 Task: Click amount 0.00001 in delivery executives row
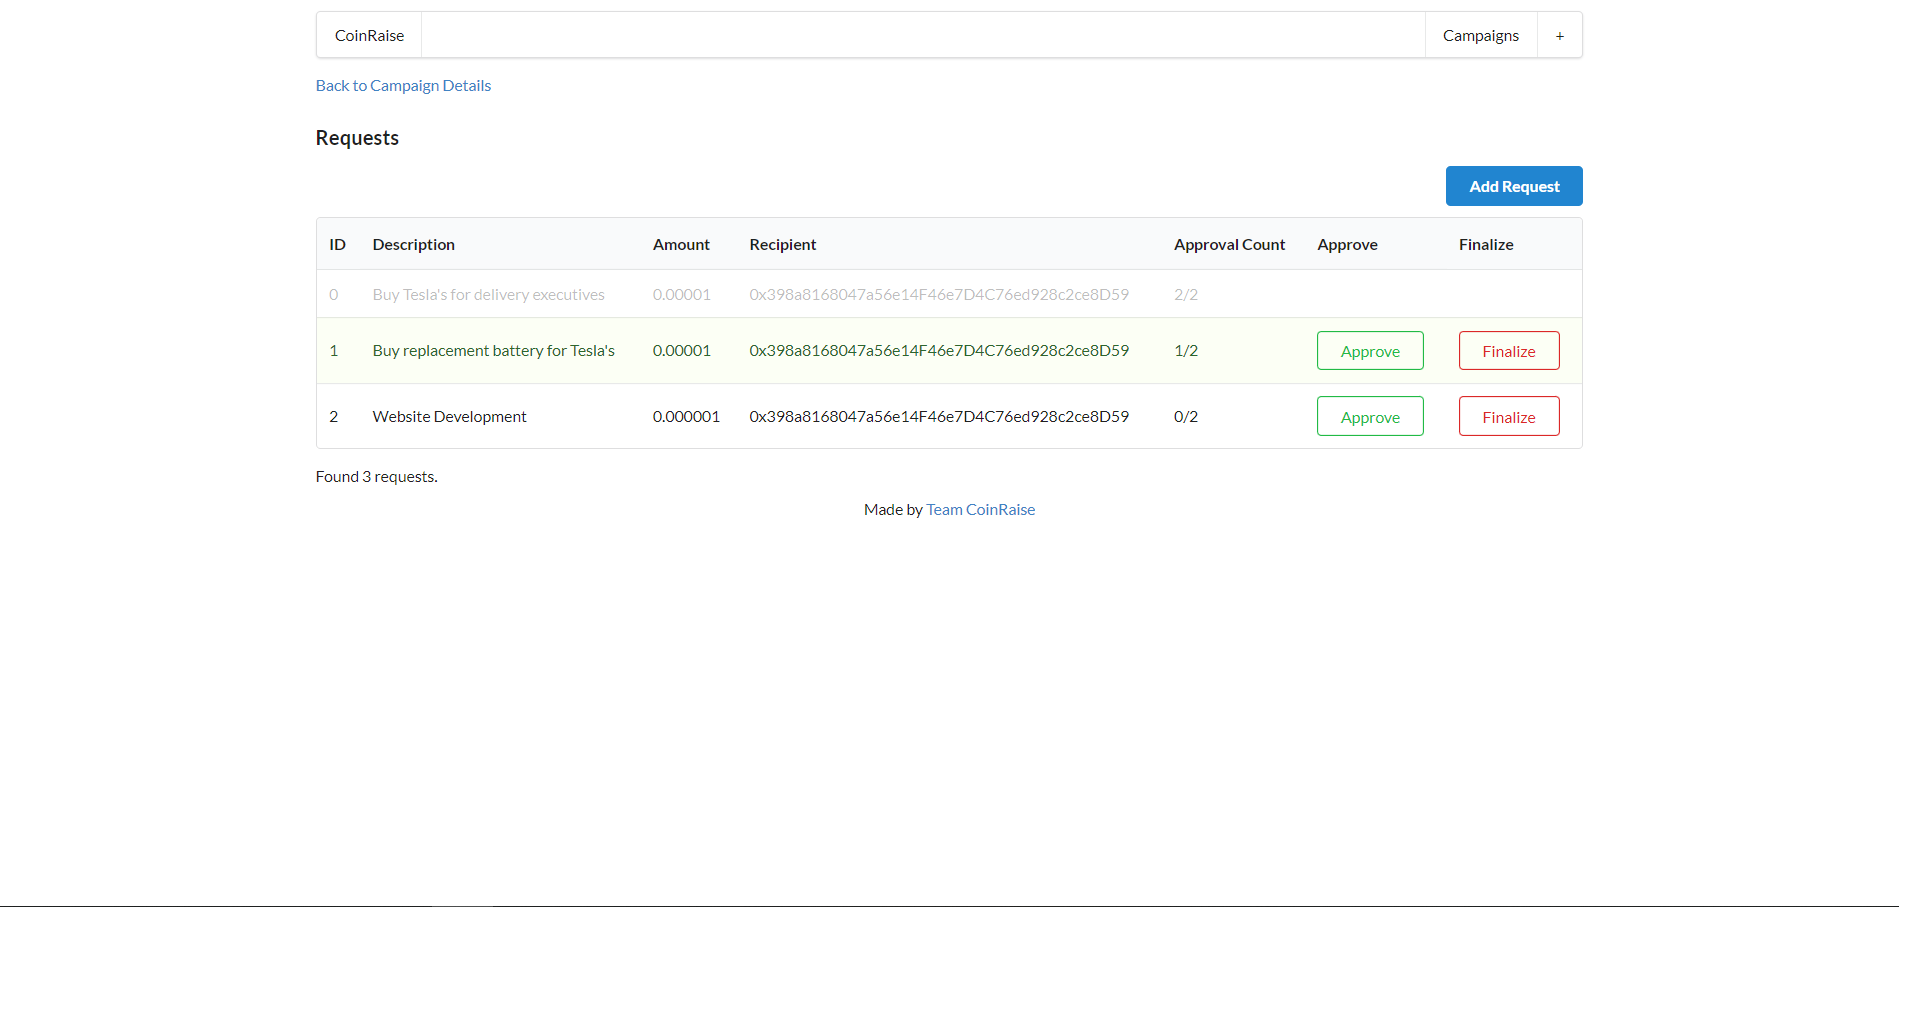(x=682, y=294)
